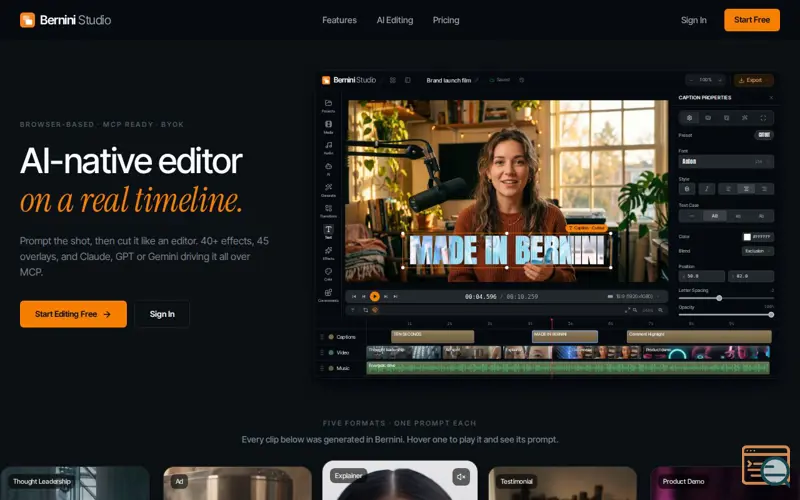Viewport: 800px width, 500px height.
Task: Click the white Color swatch
Action: [x=747, y=237]
